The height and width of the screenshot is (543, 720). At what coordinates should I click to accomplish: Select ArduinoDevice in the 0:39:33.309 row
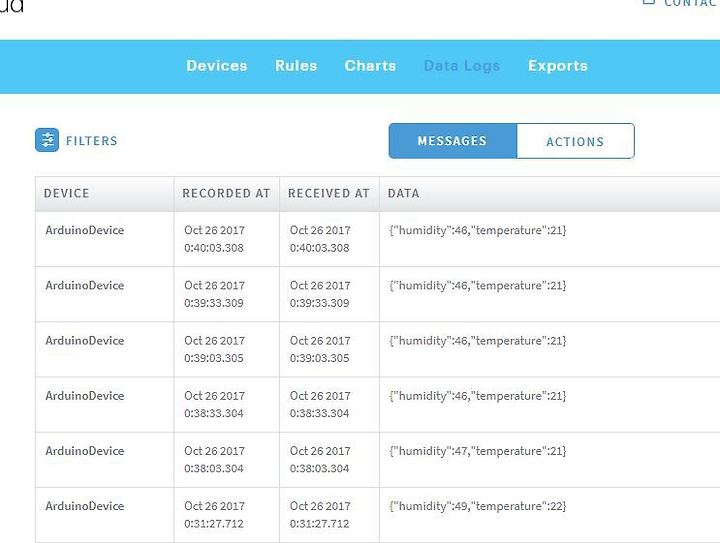click(x=84, y=285)
